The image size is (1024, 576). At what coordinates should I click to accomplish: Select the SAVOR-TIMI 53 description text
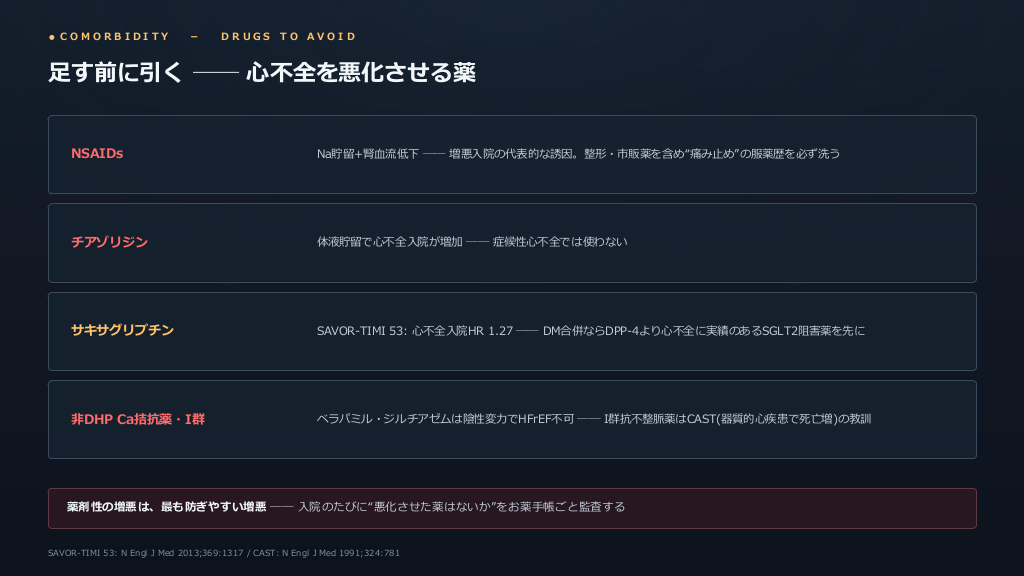pyautogui.click(x=590, y=331)
